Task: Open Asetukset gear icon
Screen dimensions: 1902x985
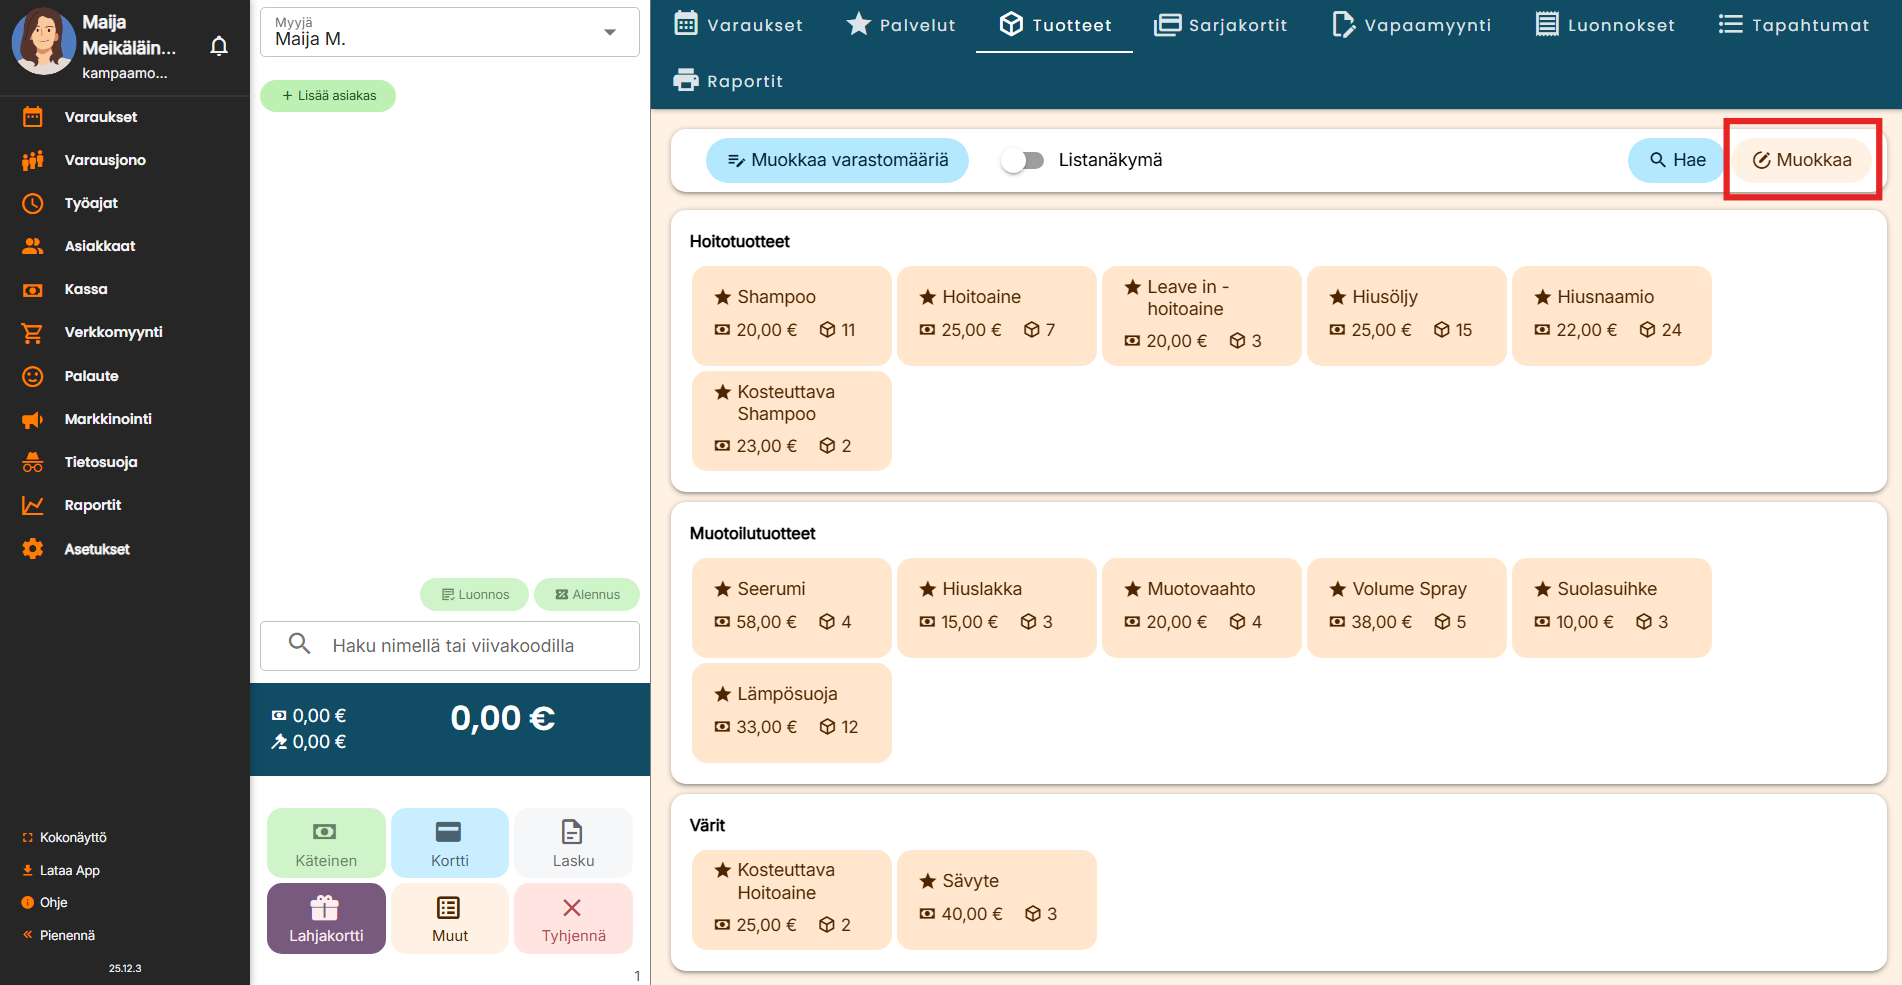Action: pyautogui.click(x=33, y=549)
